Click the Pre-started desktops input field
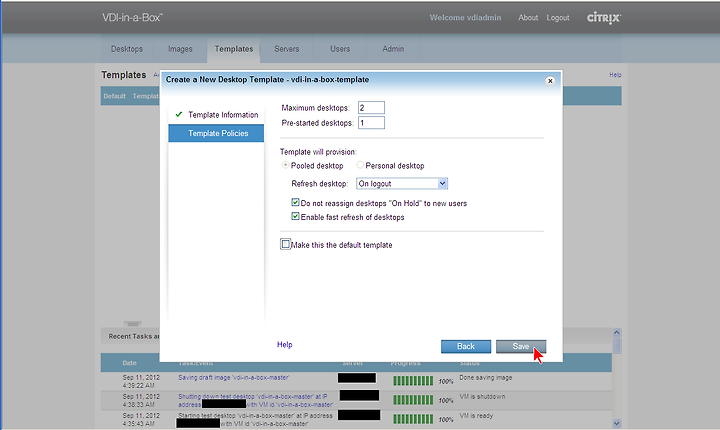720x430 pixels. click(371, 123)
